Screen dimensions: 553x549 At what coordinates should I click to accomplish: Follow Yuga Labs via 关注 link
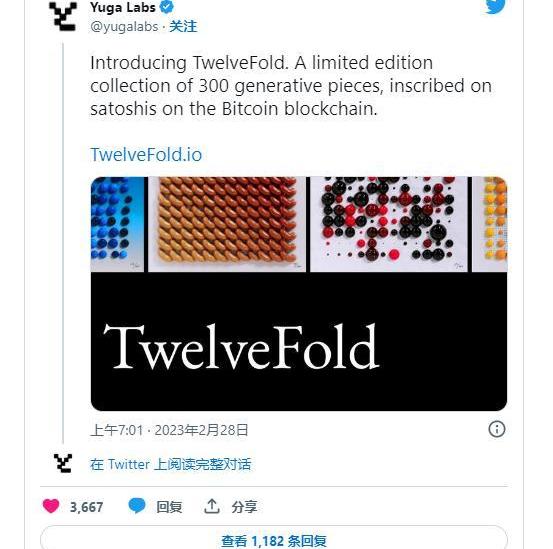(x=183, y=26)
